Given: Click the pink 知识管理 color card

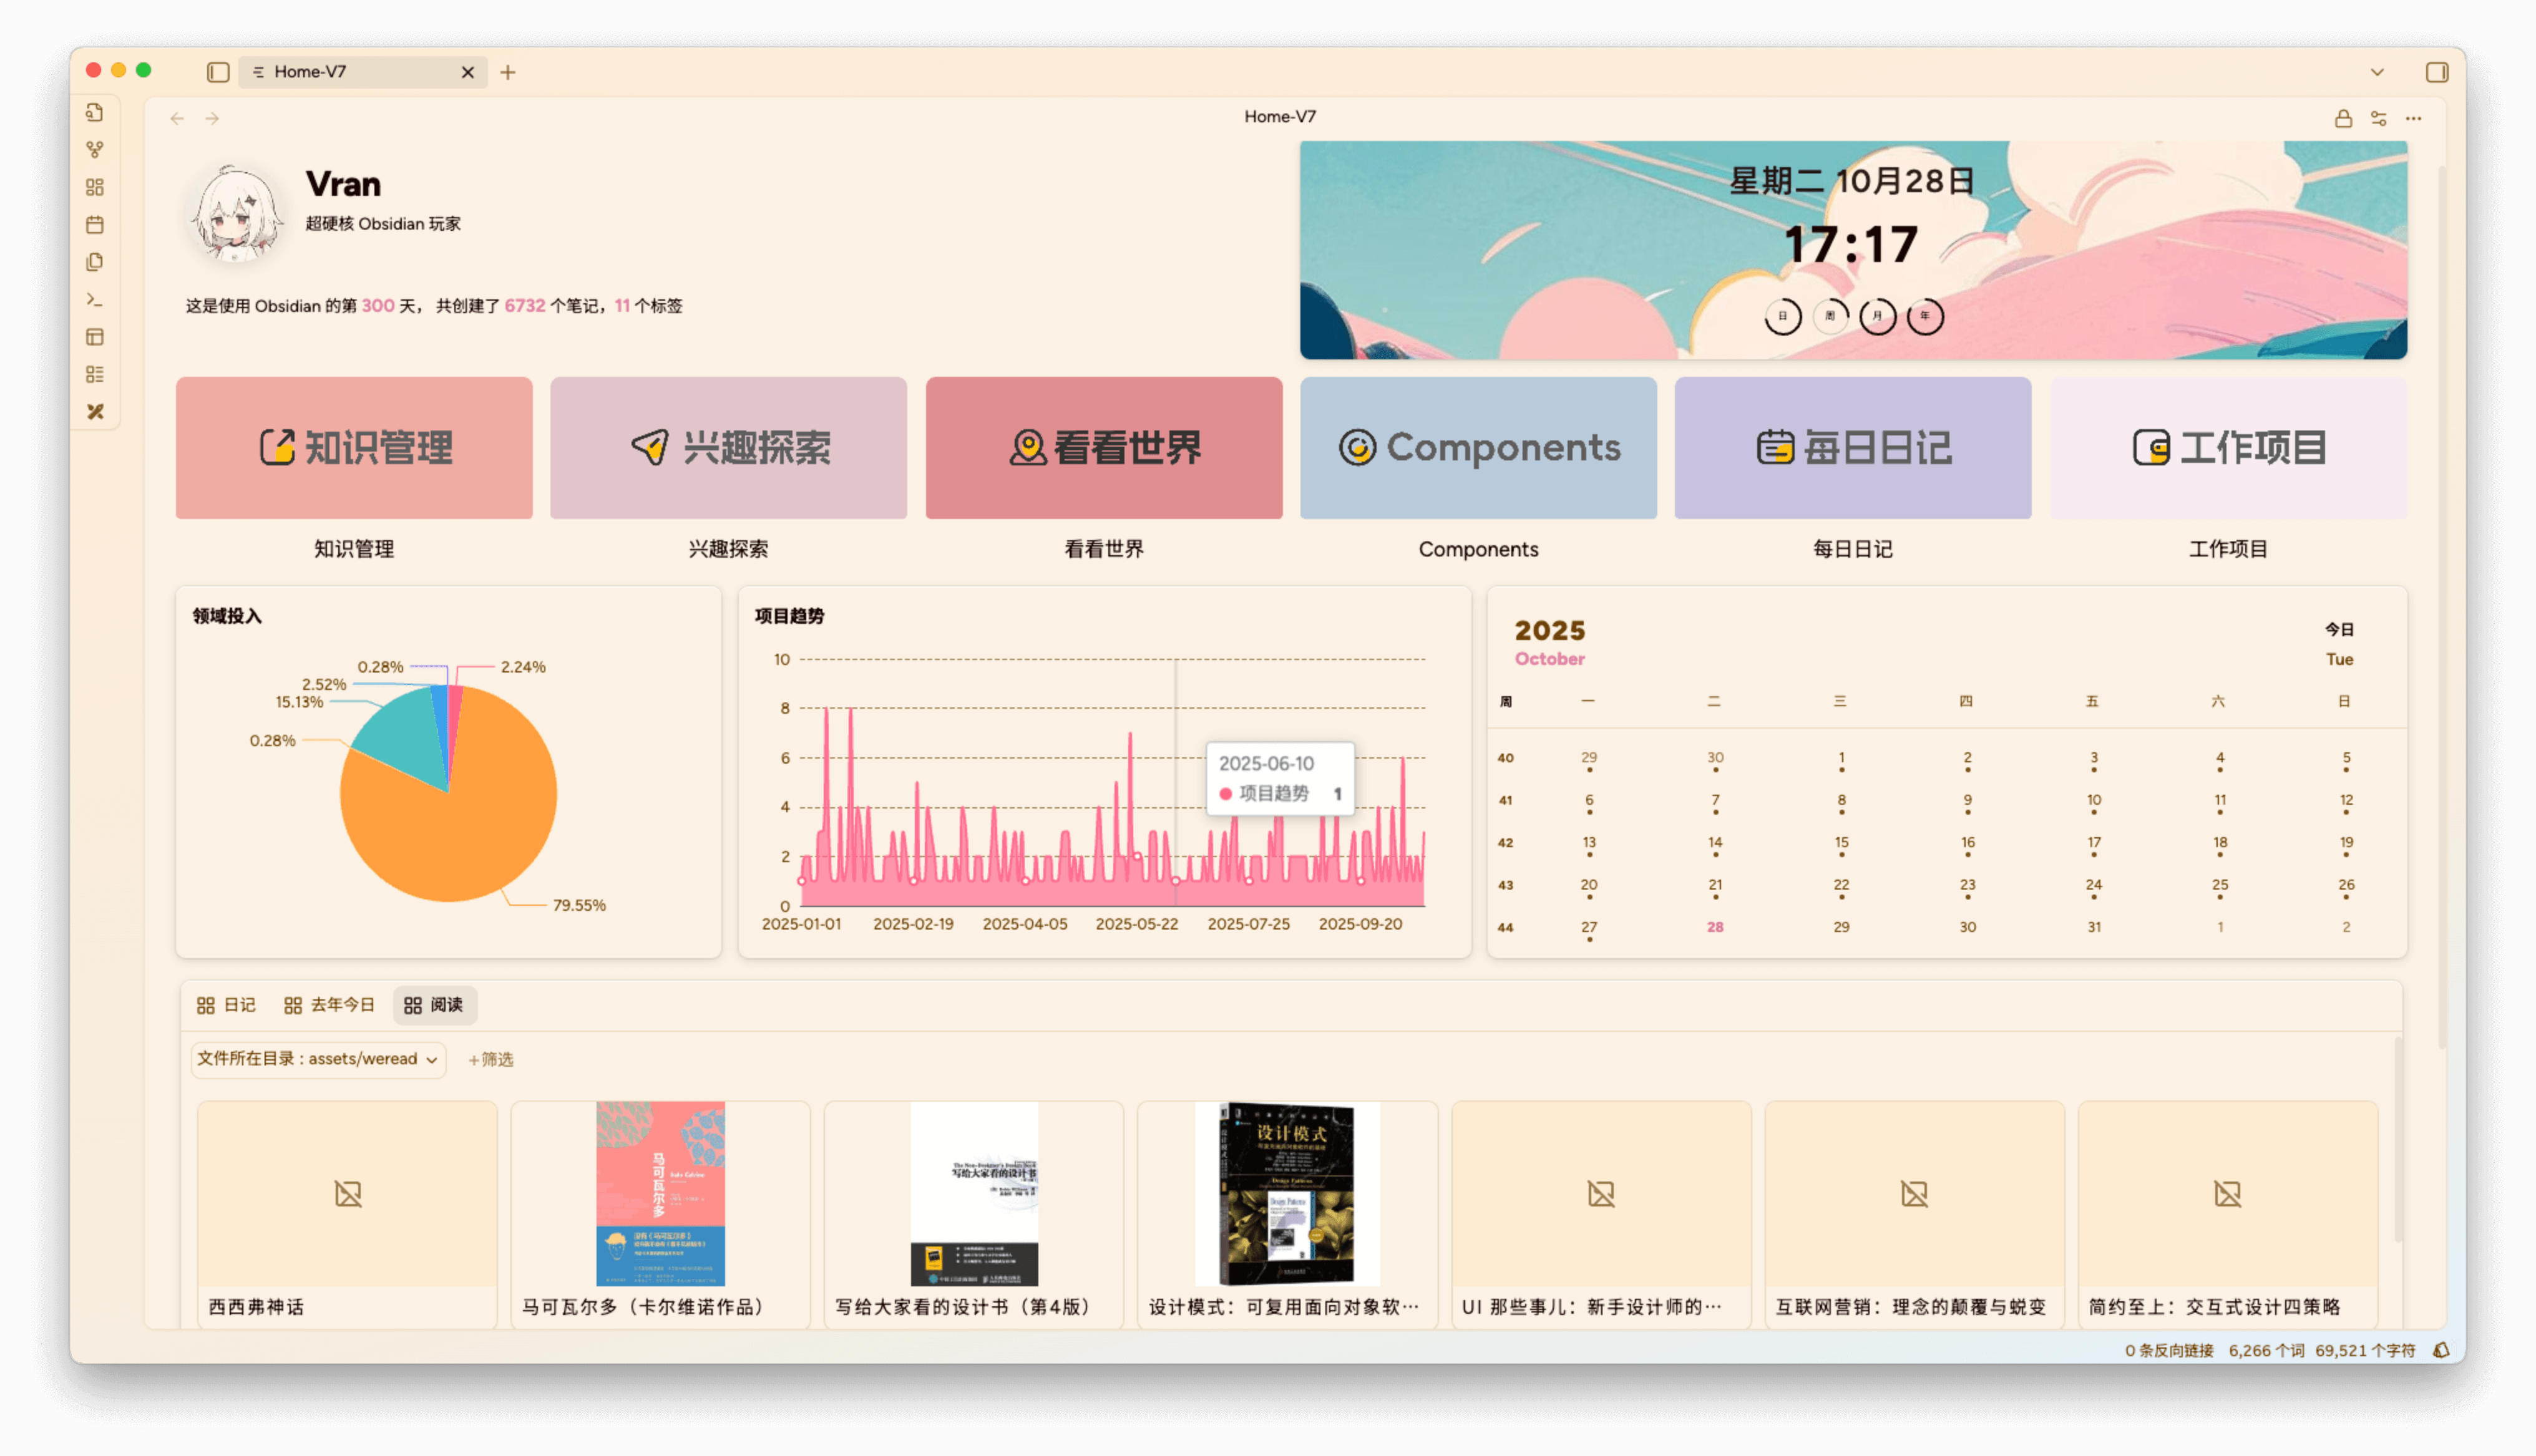Looking at the screenshot, I should pyautogui.click(x=354, y=448).
